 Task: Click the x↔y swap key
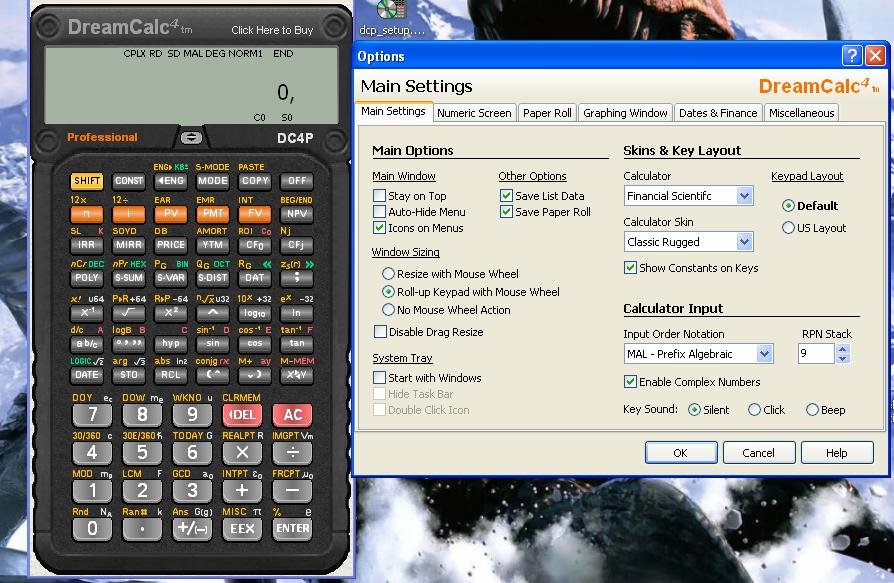pyautogui.click(x=296, y=374)
